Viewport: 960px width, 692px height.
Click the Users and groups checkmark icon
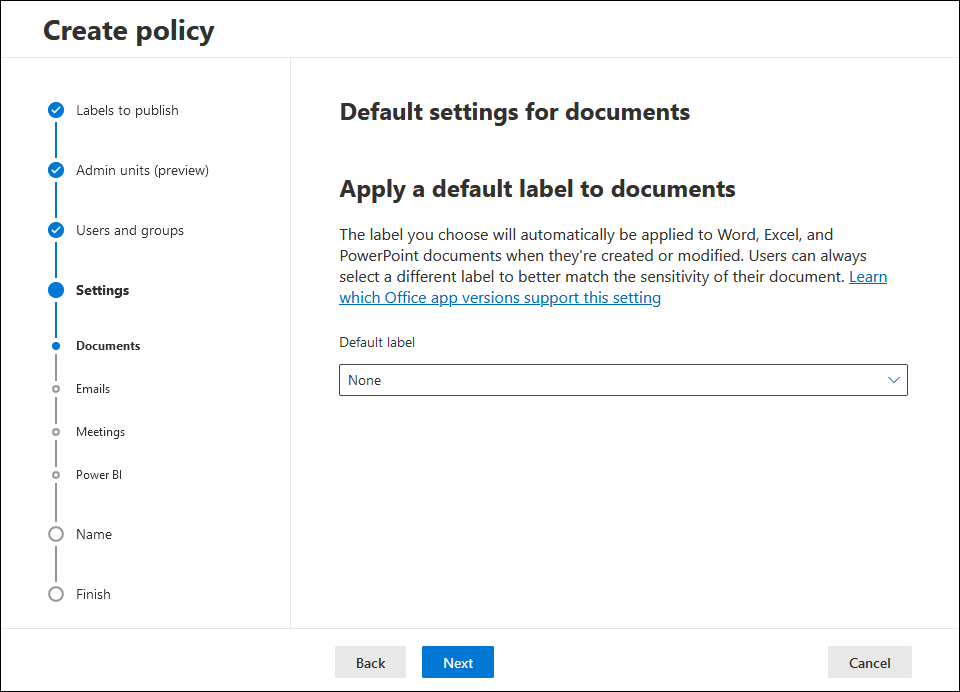[x=56, y=230]
